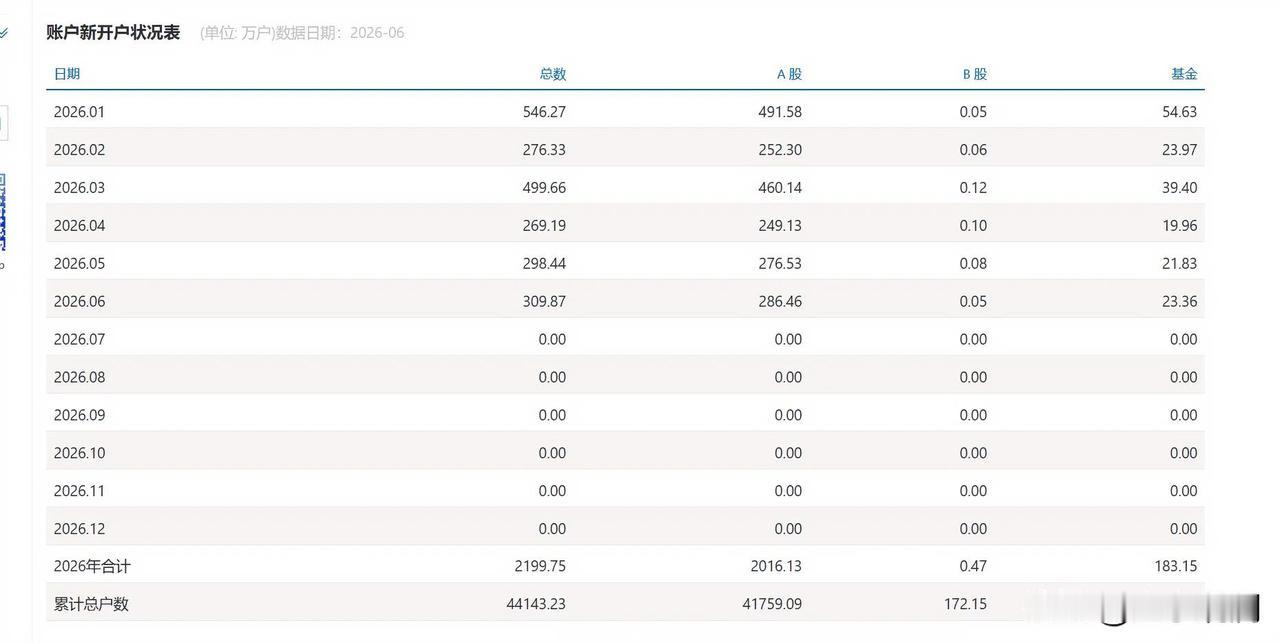Click the 总数 column header
The width and height of the screenshot is (1280, 643).
click(553, 74)
